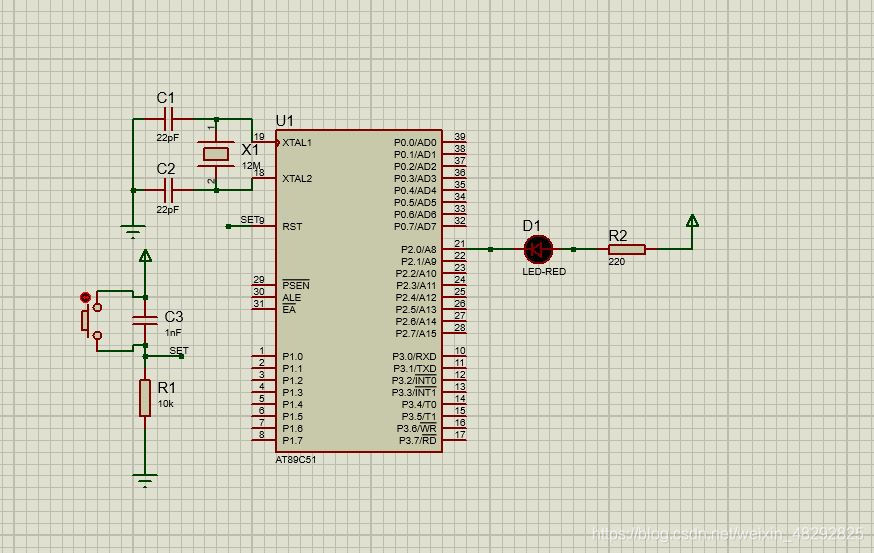This screenshot has height=553, width=874.
Task: Click the P2.0/A8 pin label
Action: click(x=419, y=249)
